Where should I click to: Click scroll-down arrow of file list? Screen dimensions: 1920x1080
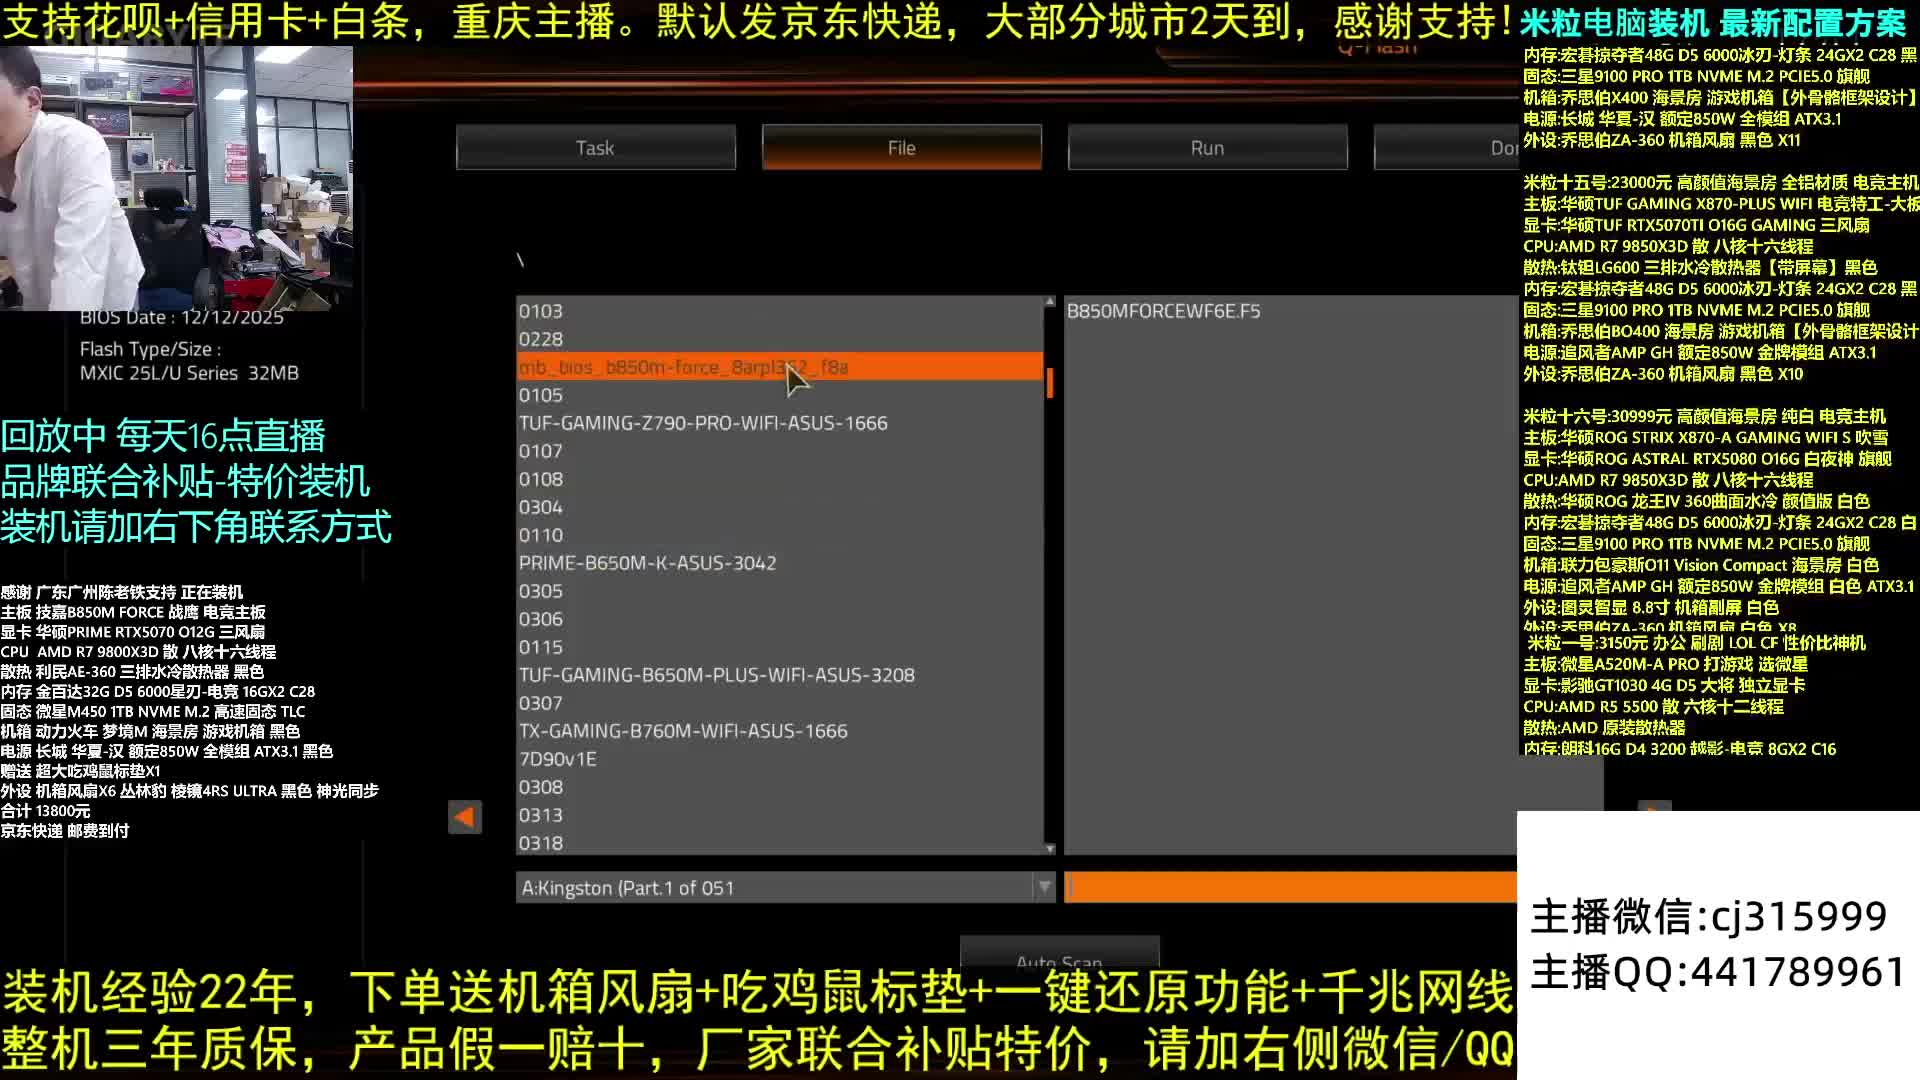(x=1049, y=848)
